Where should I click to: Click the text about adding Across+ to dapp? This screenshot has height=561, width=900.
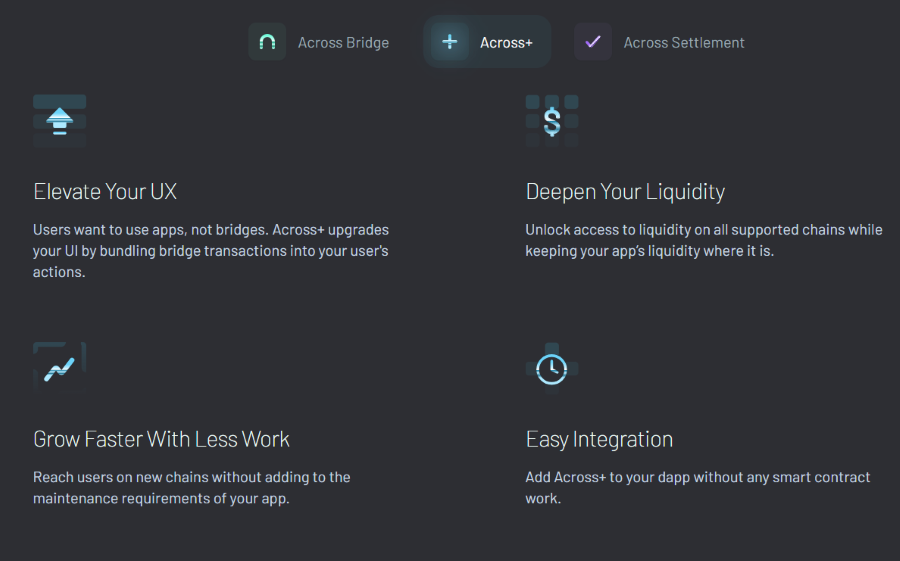pos(698,488)
